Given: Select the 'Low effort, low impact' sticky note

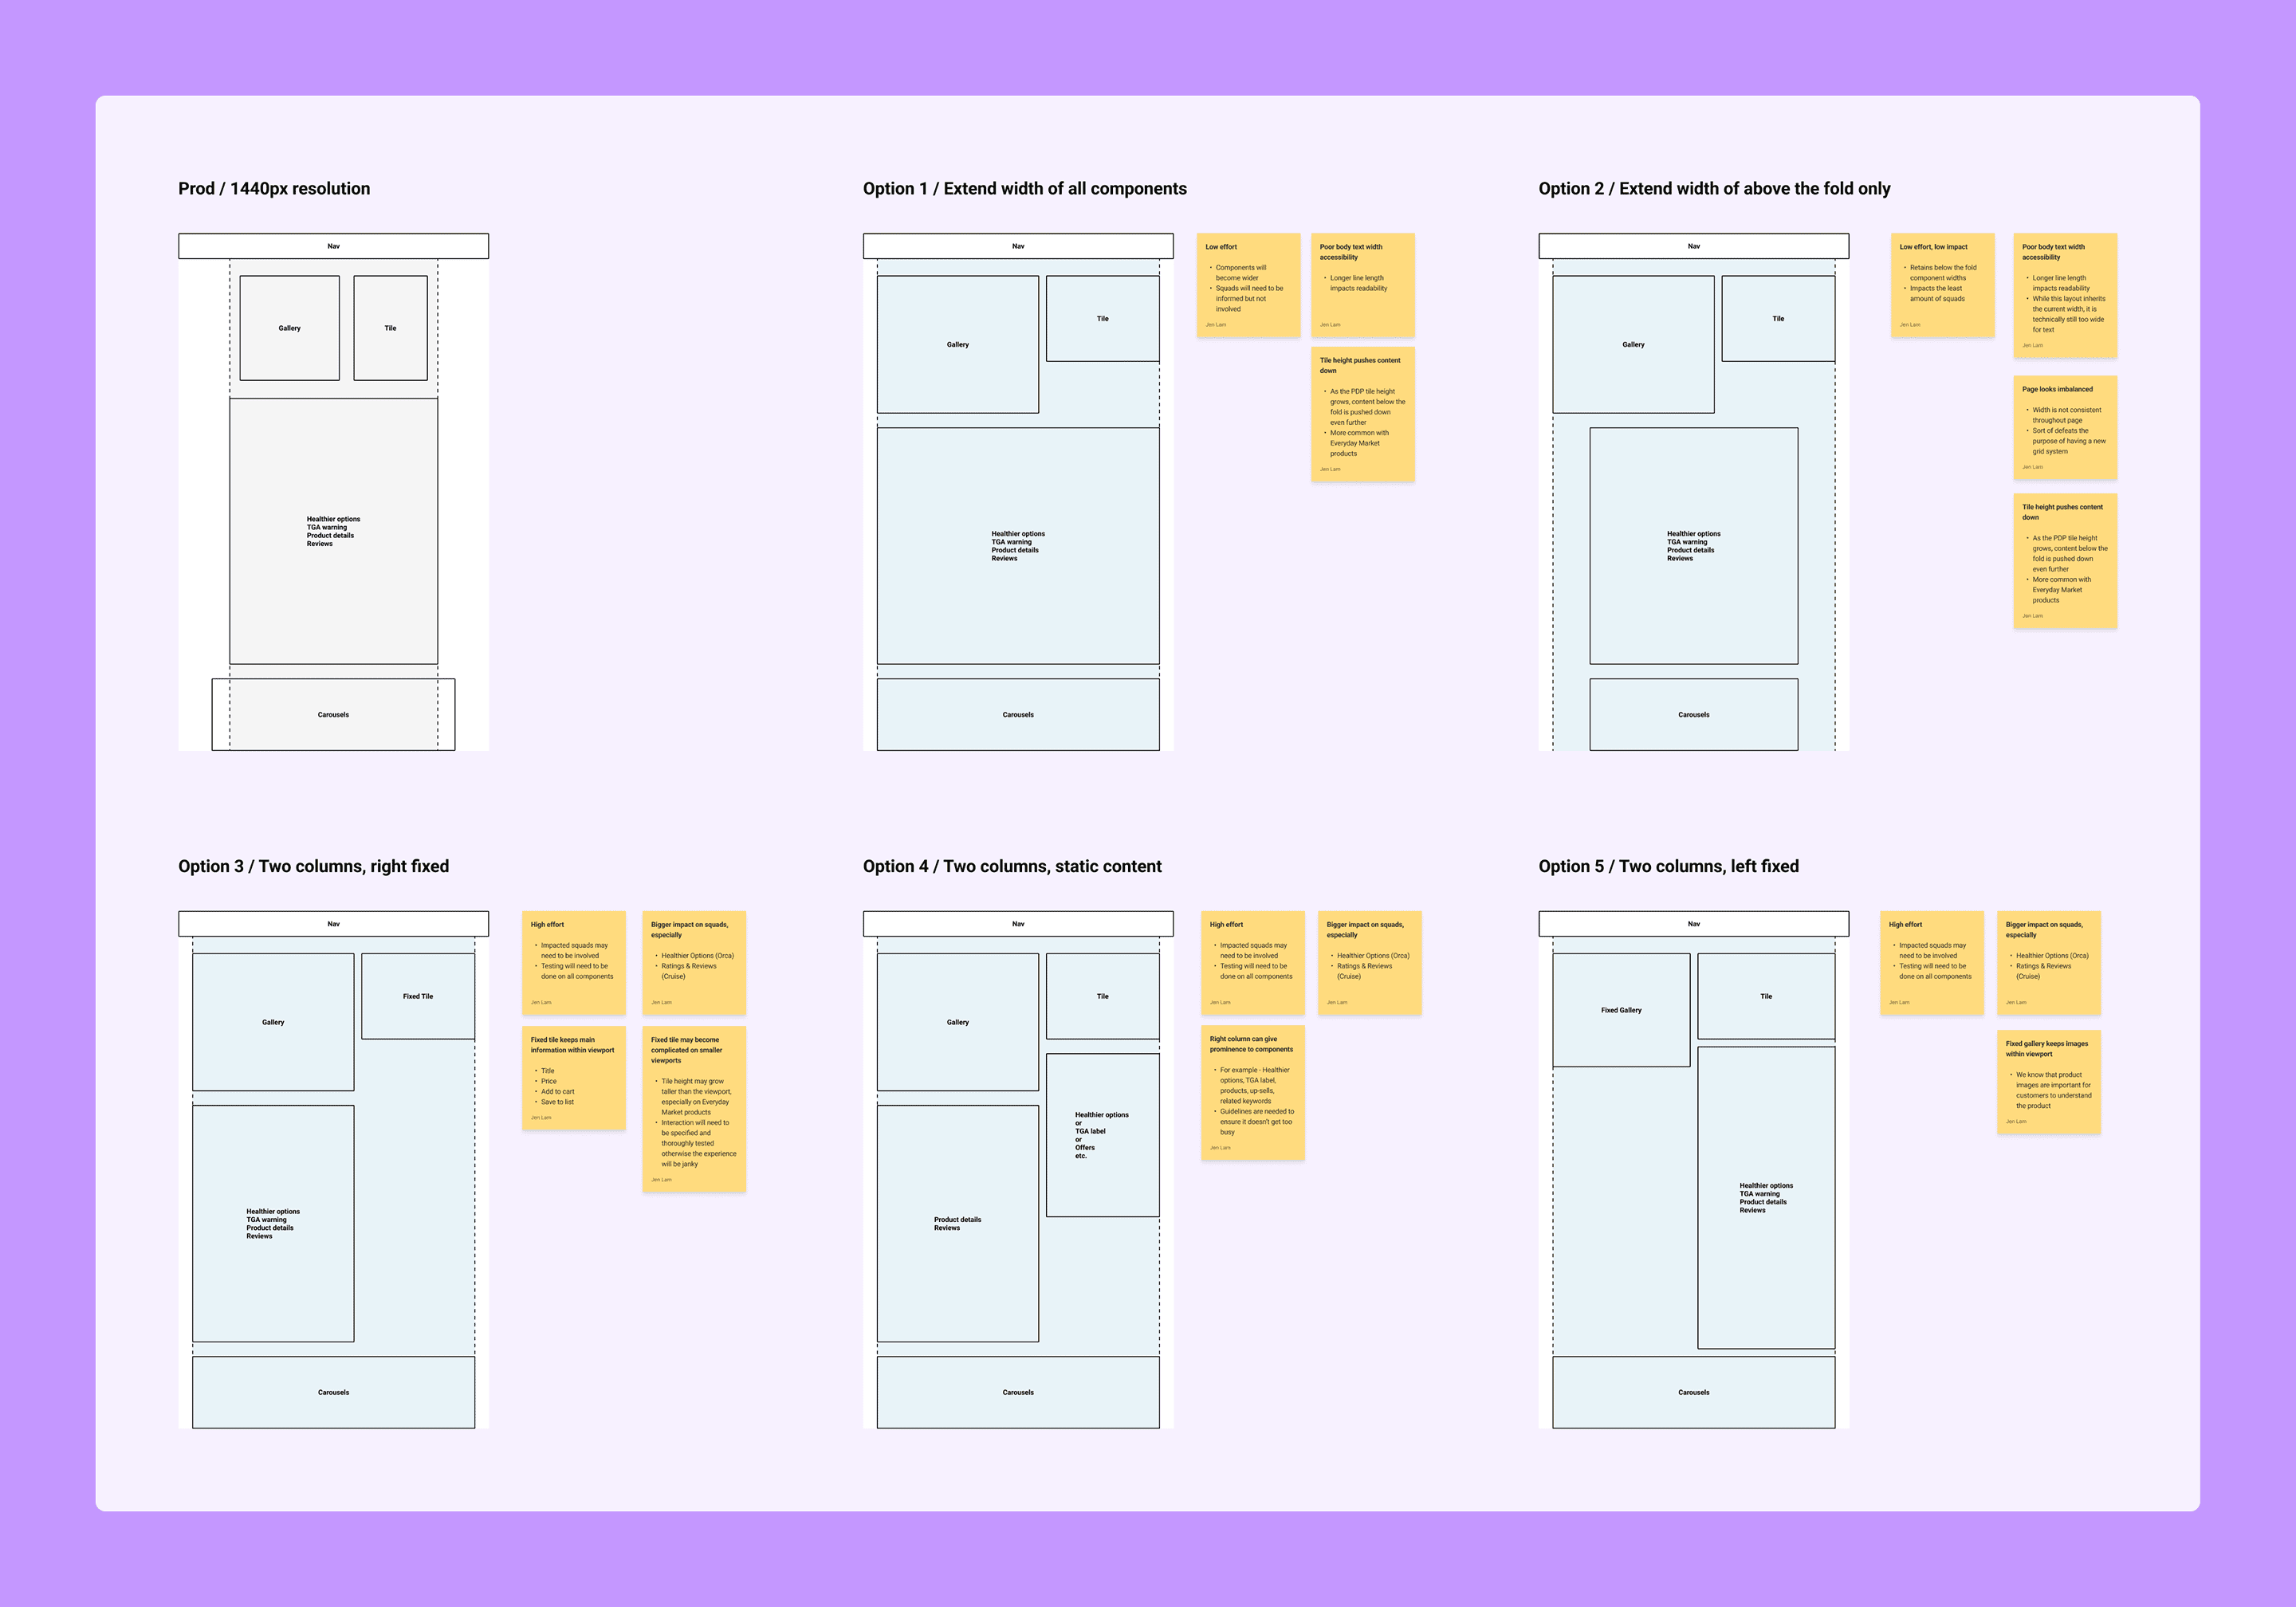Looking at the screenshot, I should tap(1942, 285).
